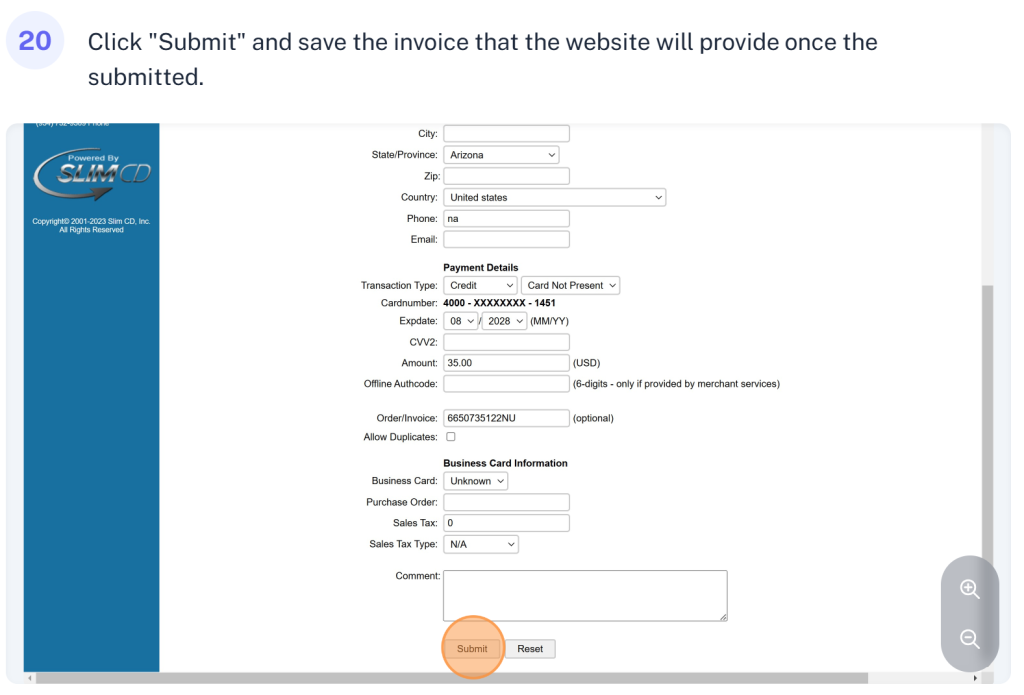
Task: Open the Business Card dropdown
Action: [x=475, y=481]
